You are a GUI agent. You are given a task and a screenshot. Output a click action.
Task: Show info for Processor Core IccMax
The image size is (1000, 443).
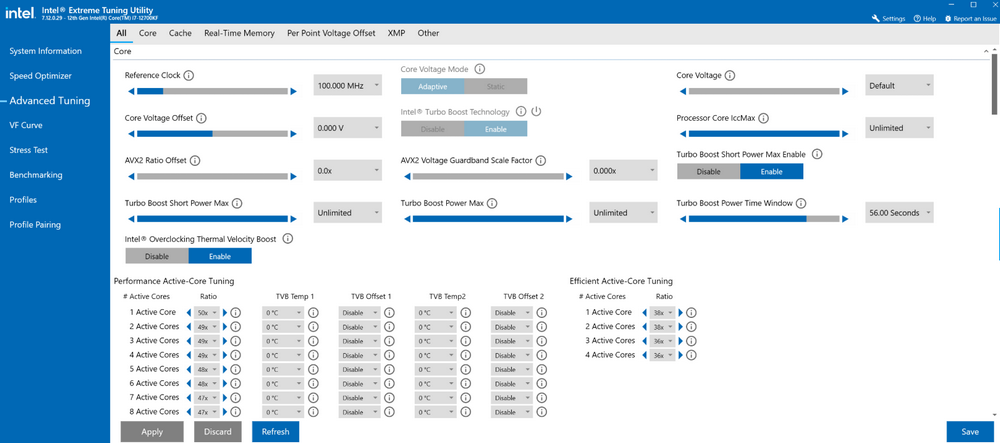(763, 118)
